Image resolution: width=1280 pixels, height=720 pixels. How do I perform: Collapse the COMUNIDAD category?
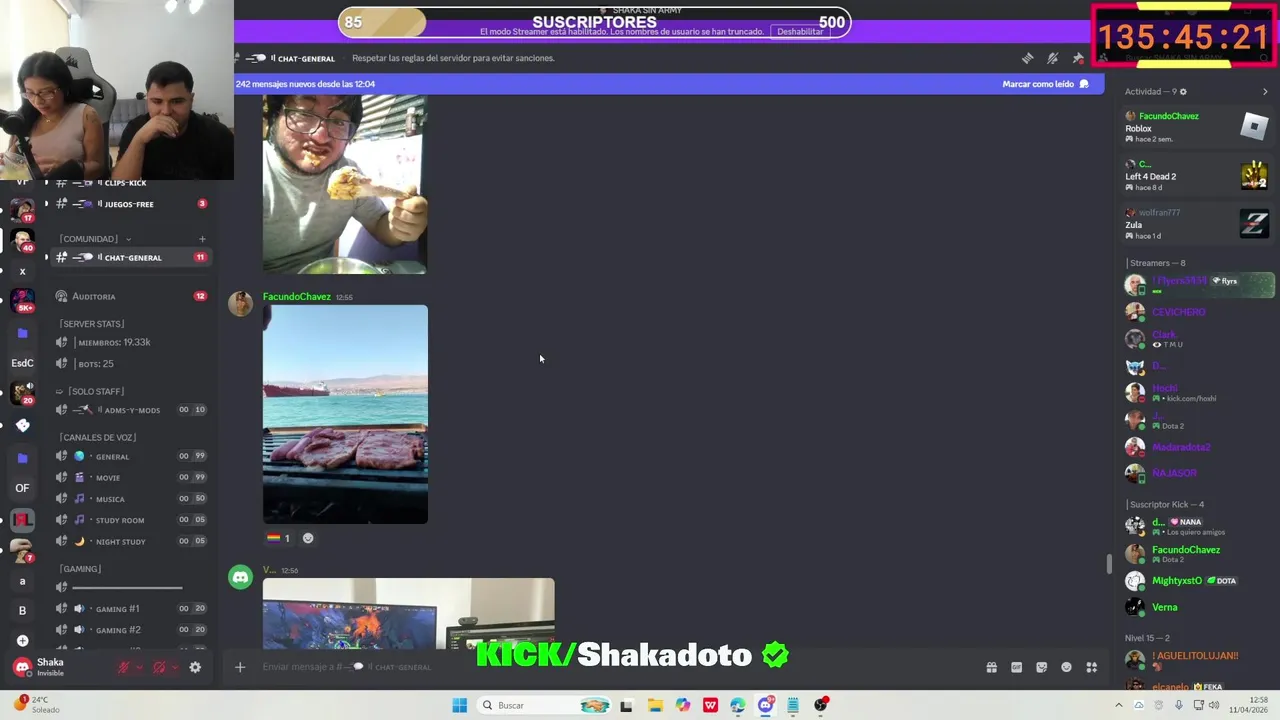click(95, 239)
